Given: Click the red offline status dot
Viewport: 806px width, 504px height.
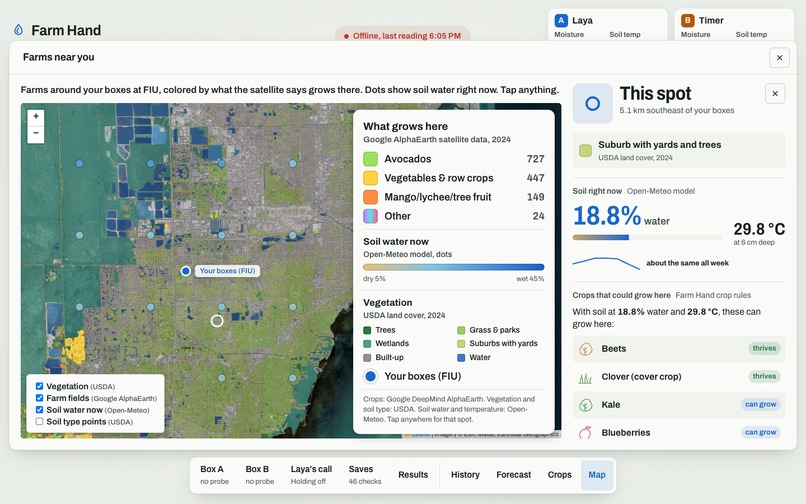Looking at the screenshot, I should (x=346, y=36).
